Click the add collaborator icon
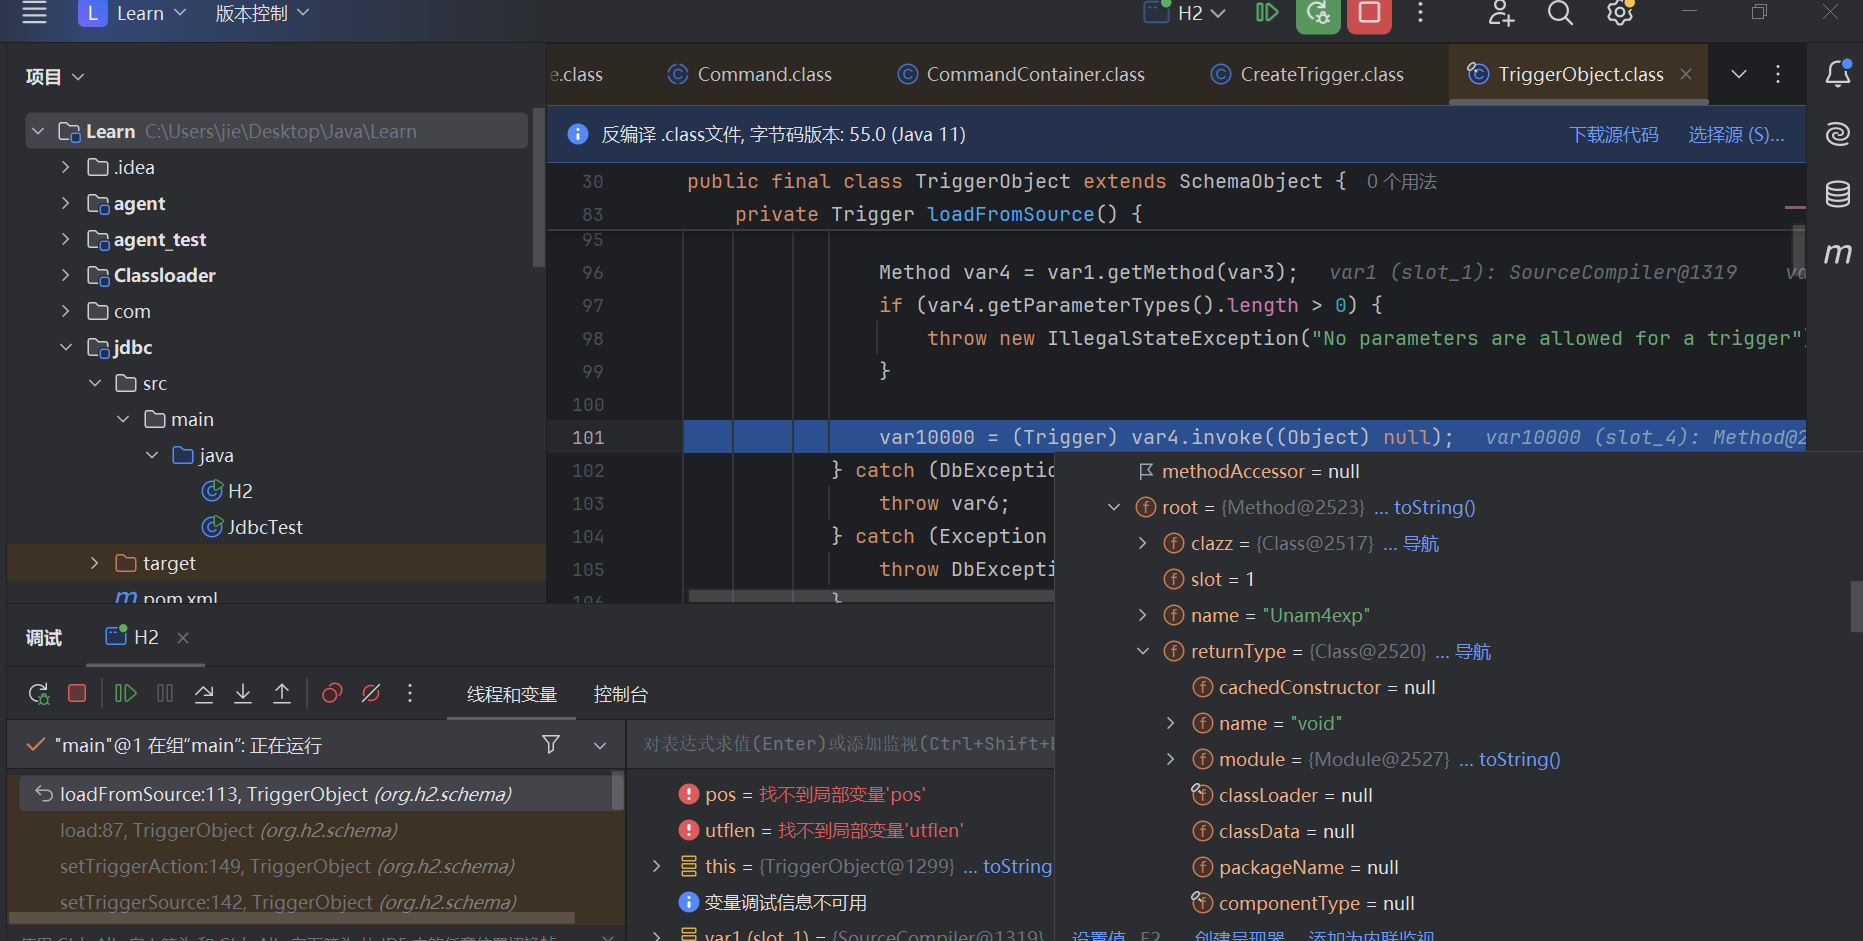This screenshot has width=1863, height=941. [x=1501, y=13]
